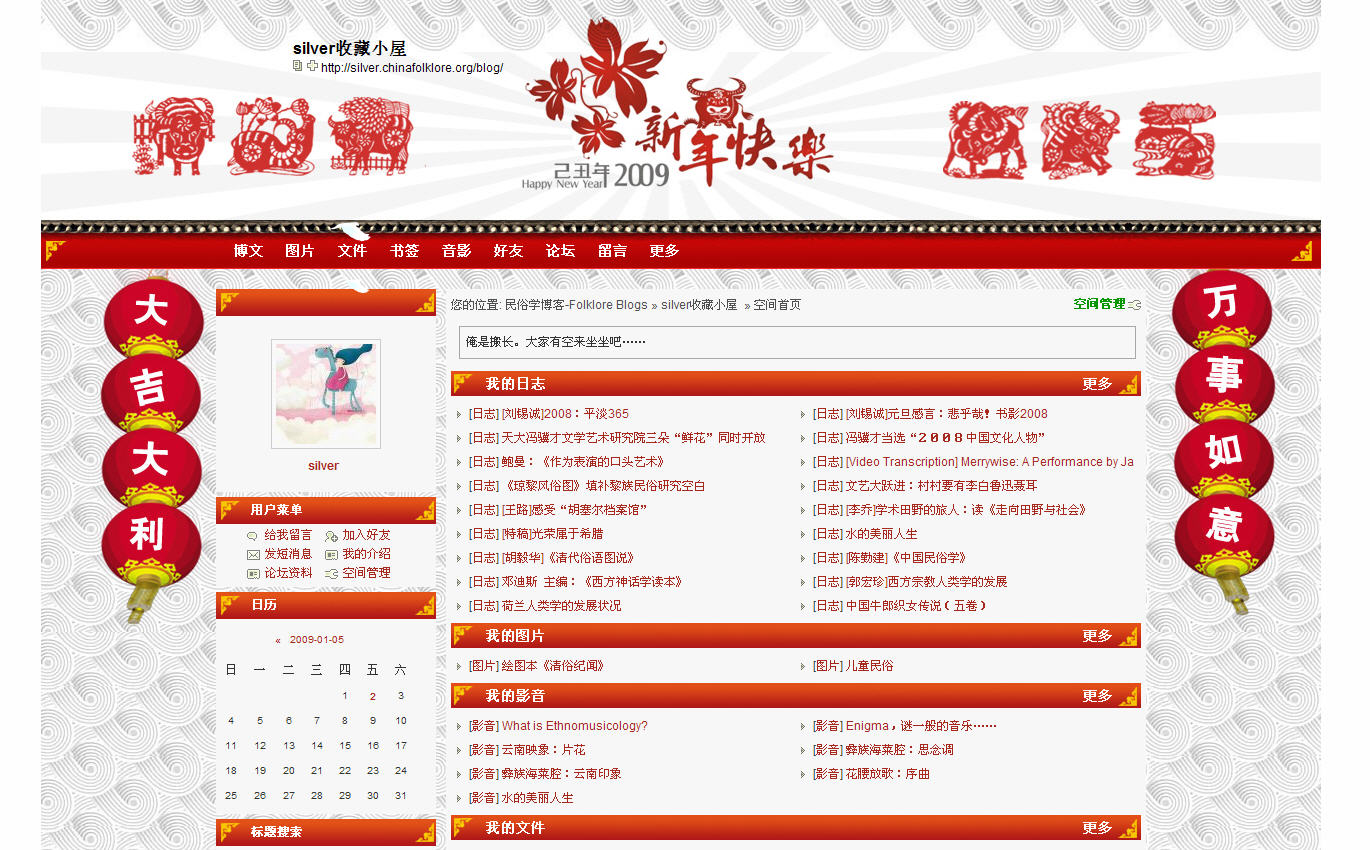Go to previous month with the « arrow
Screen dimensions: 1370x850
278,640
